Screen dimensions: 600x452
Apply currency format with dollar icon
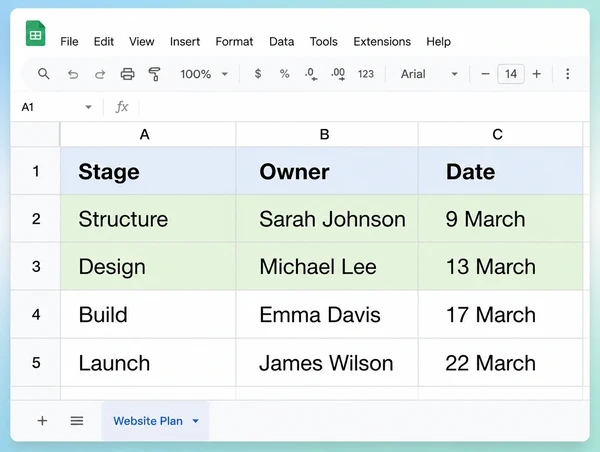pyautogui.click(x=258, y=73)
